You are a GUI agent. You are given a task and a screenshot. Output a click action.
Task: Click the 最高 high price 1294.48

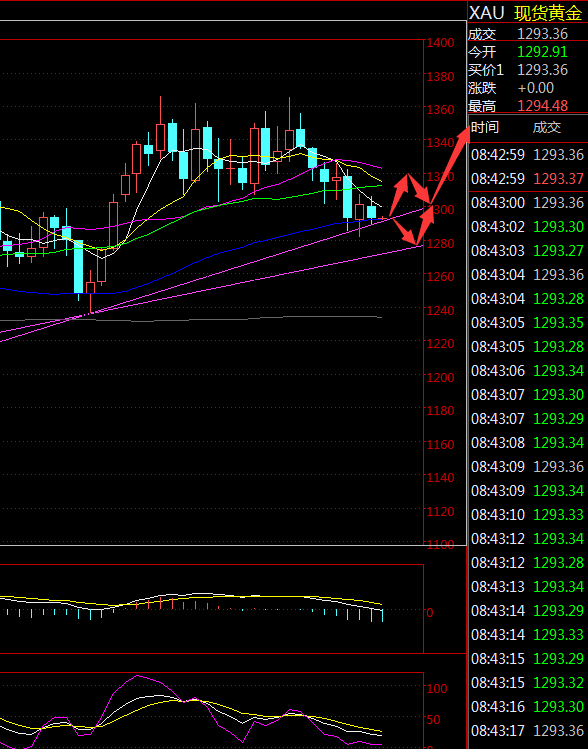point(542,106)
